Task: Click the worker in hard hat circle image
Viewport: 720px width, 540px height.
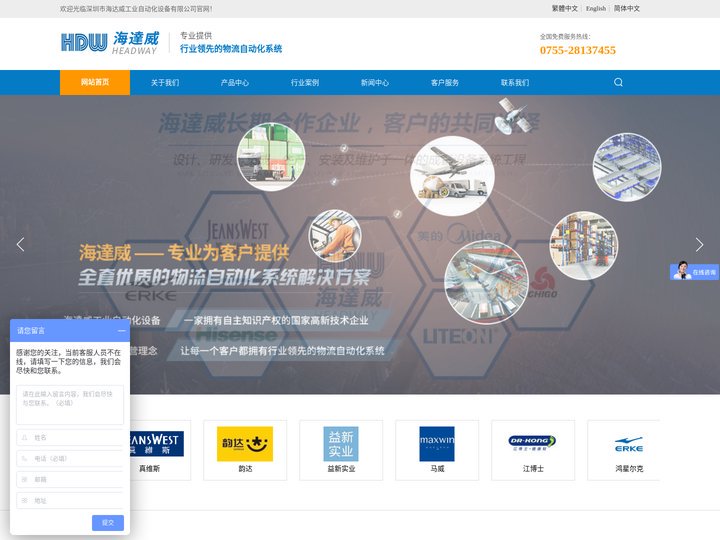Action: [335, 236]
